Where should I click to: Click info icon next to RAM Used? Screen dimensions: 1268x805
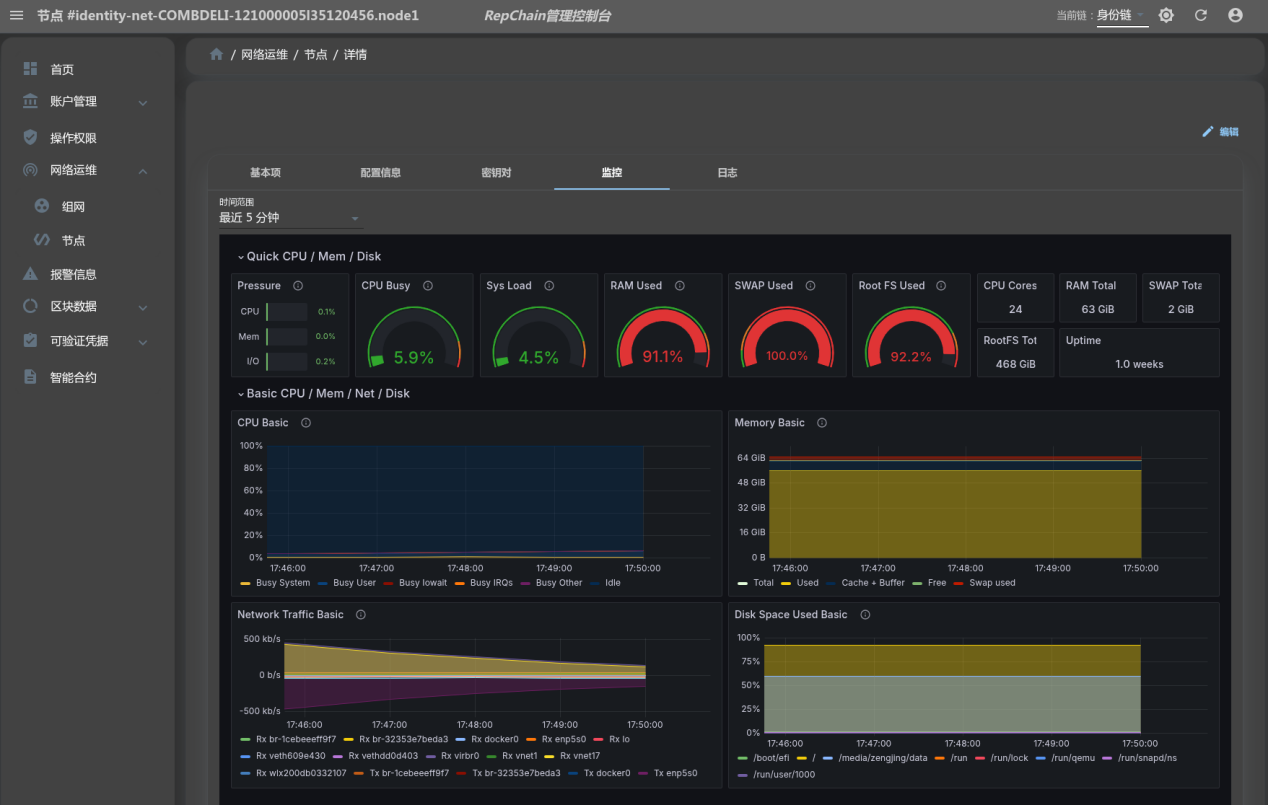680,286
